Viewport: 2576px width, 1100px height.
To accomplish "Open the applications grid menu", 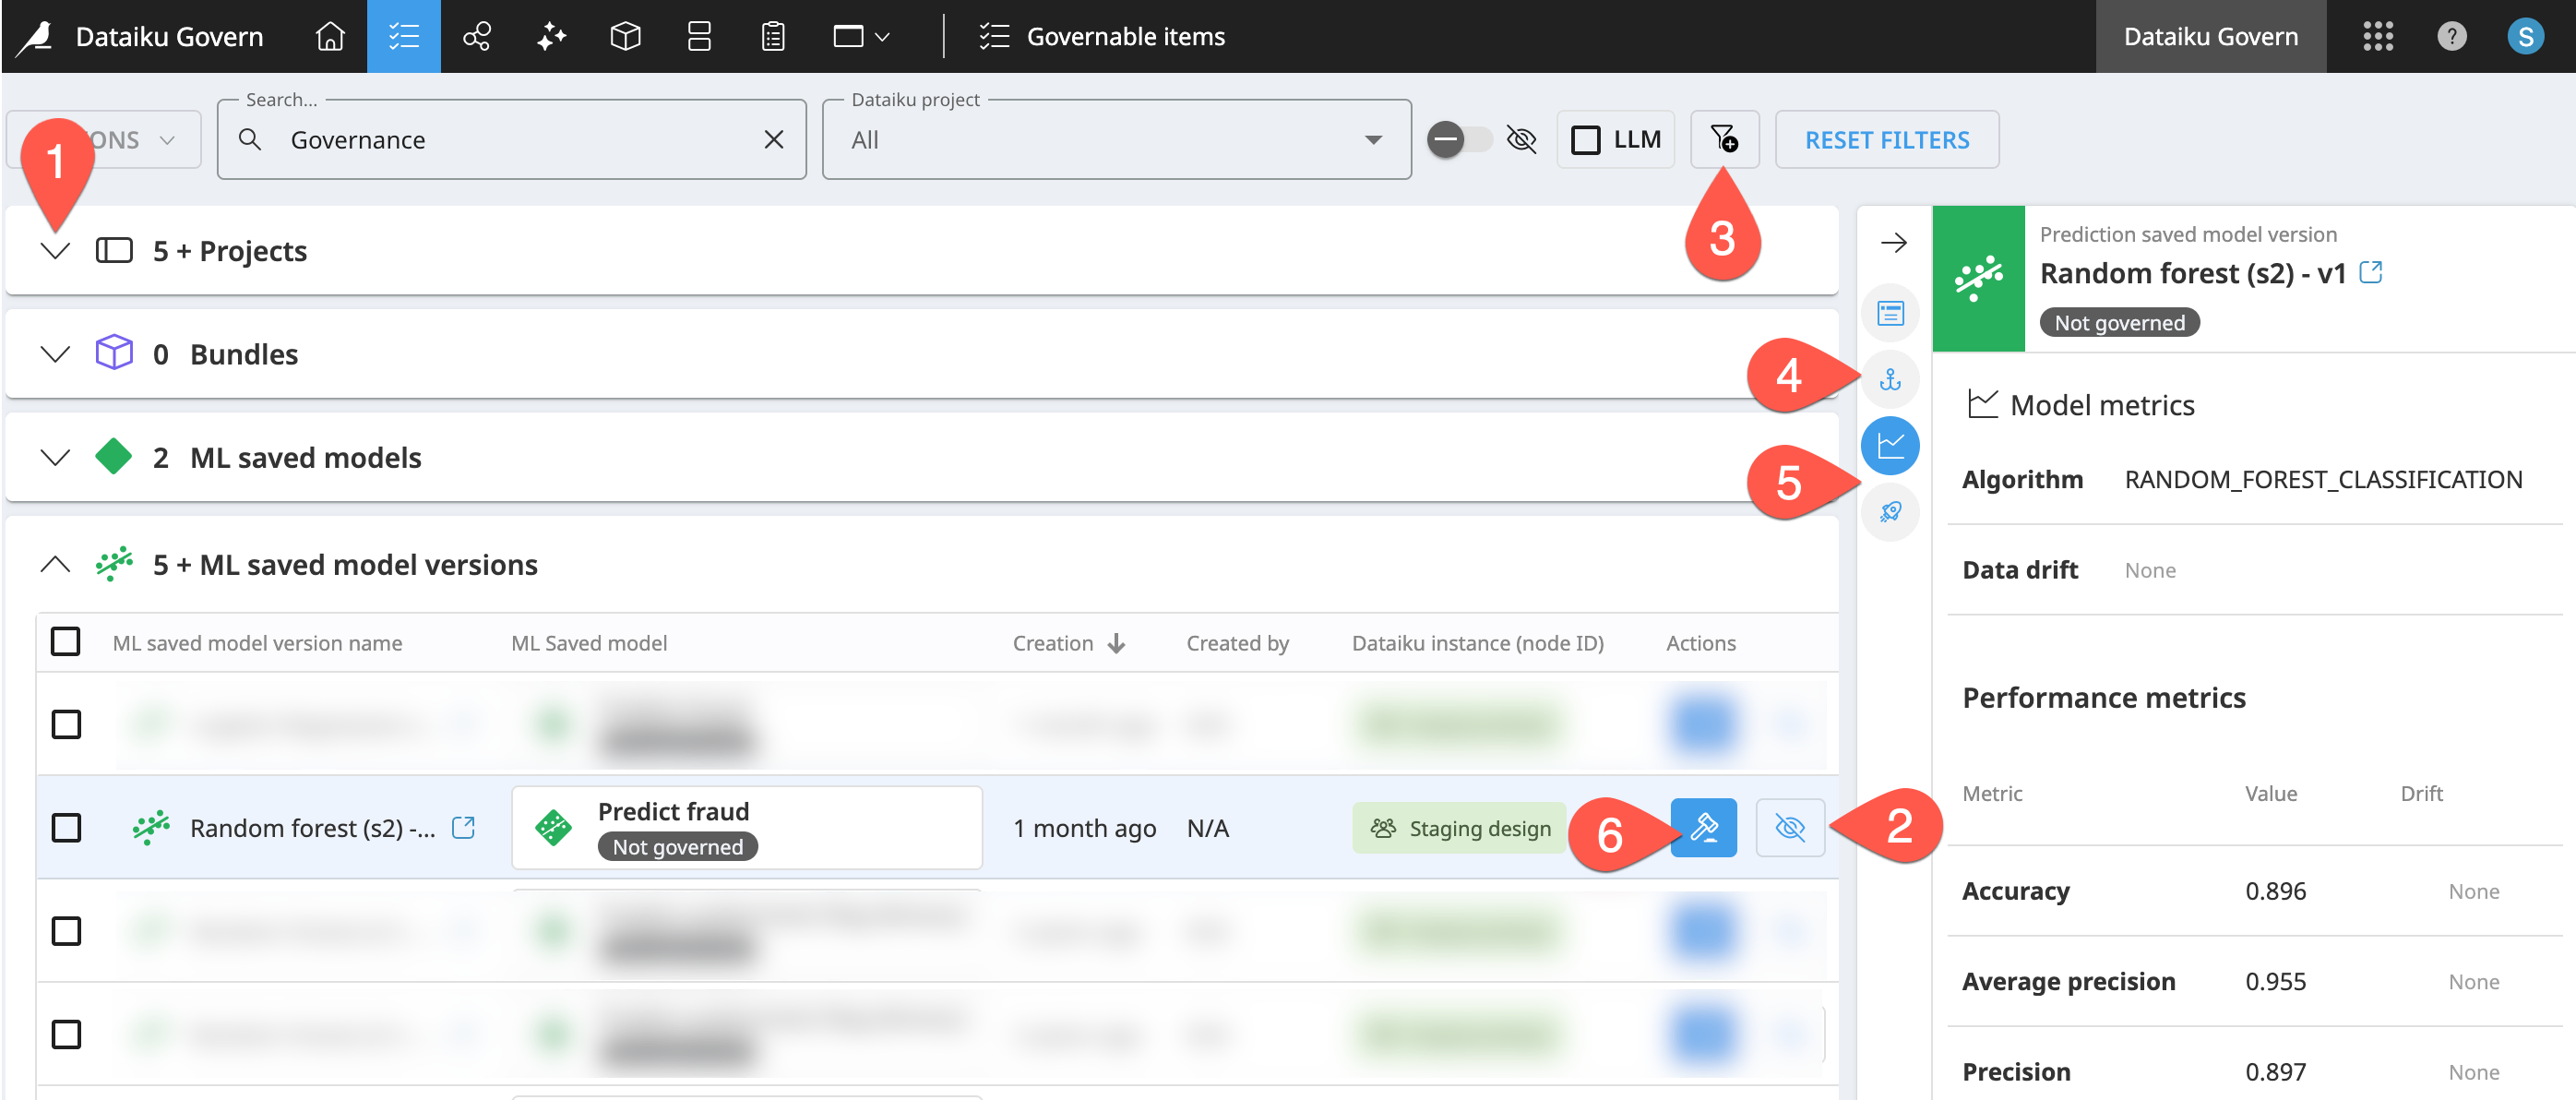I will pyautogui.click(x=2378, y=37).
